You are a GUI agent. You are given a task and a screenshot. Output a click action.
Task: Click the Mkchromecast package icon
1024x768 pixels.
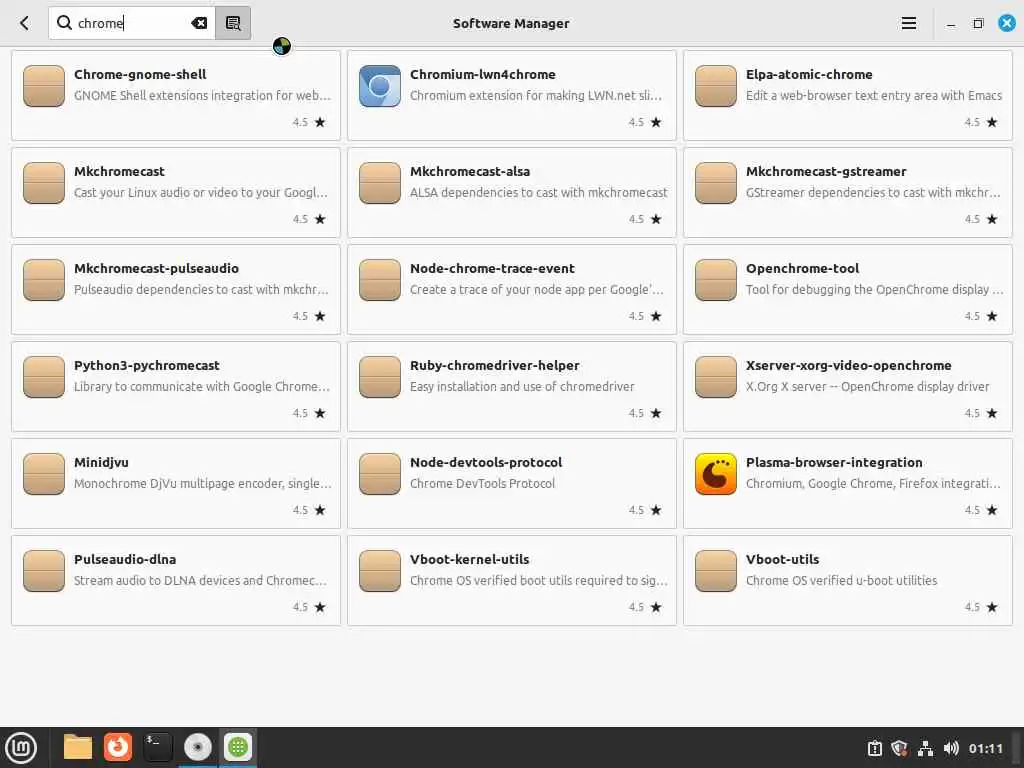44,183
